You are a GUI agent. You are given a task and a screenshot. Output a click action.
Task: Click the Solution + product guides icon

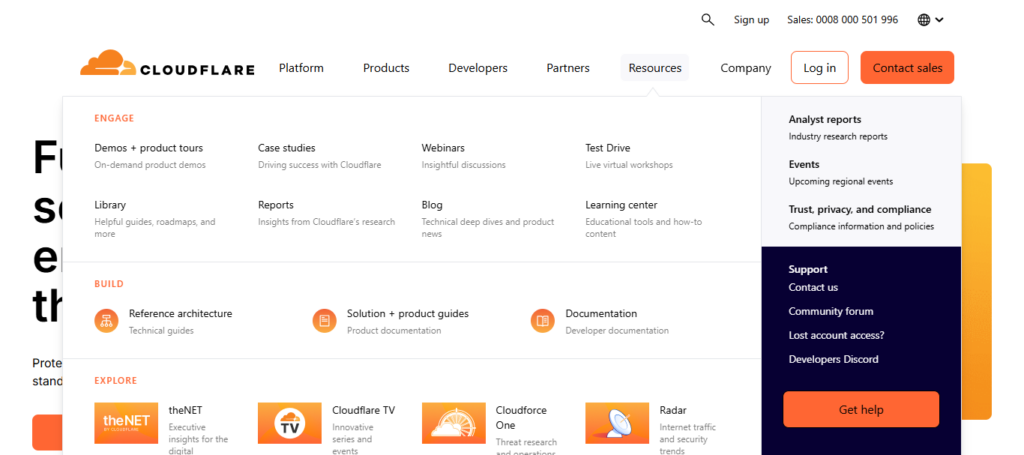tap(325, 321)
